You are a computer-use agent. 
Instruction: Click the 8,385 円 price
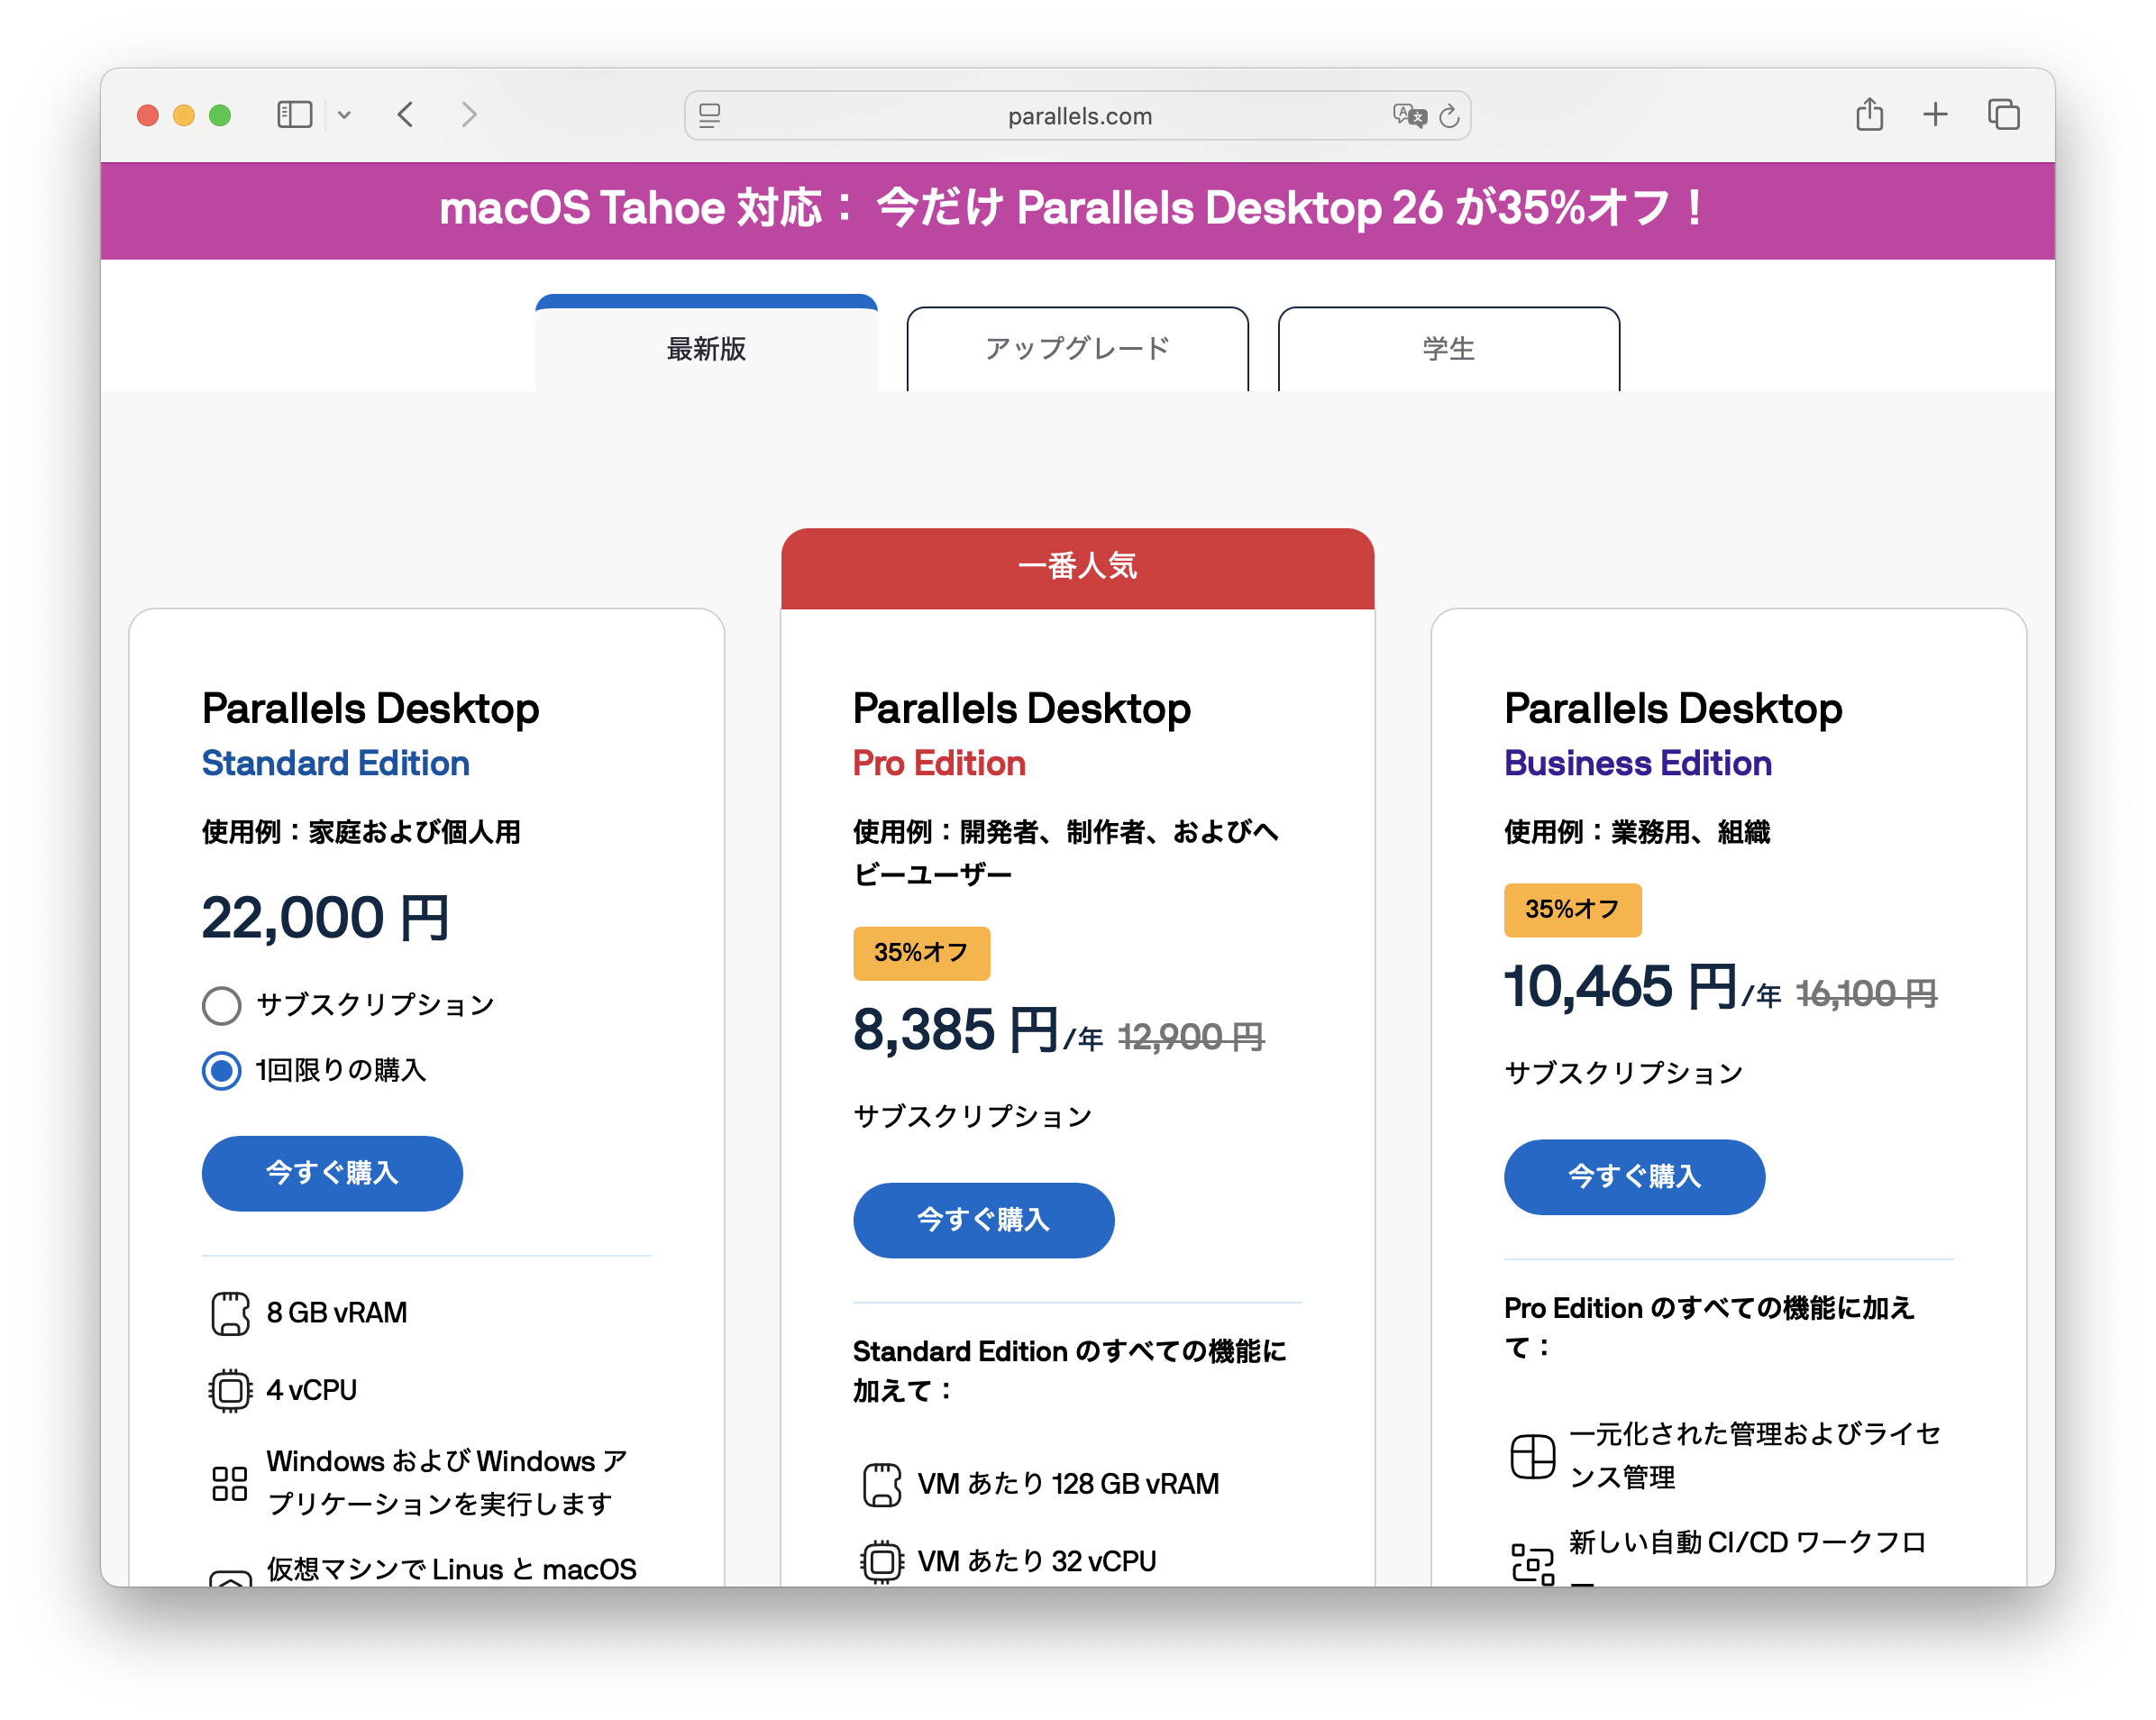point(955,1030)
